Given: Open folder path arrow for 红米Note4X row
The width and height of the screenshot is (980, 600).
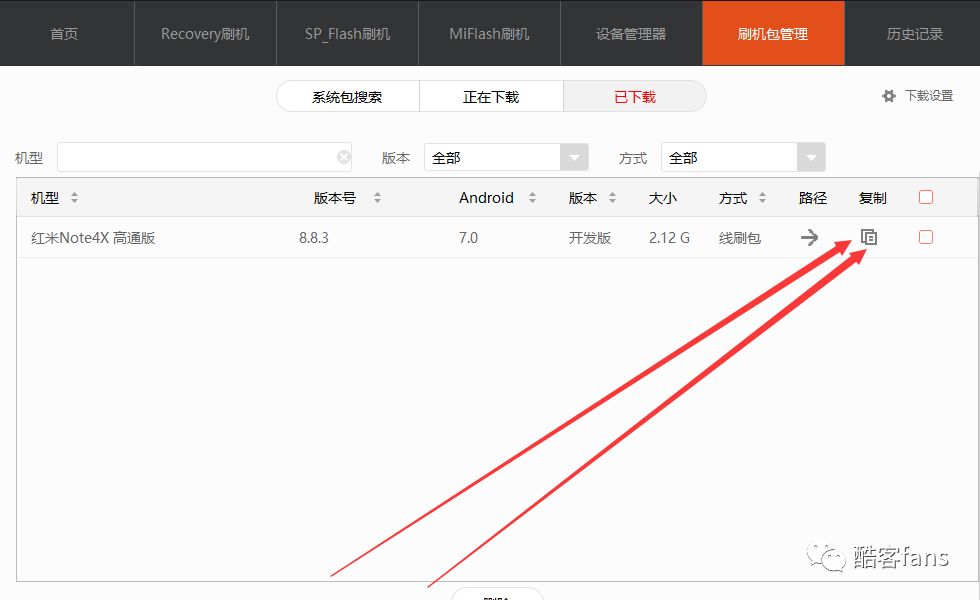Looking at the screenshot, I should [809, 238].
